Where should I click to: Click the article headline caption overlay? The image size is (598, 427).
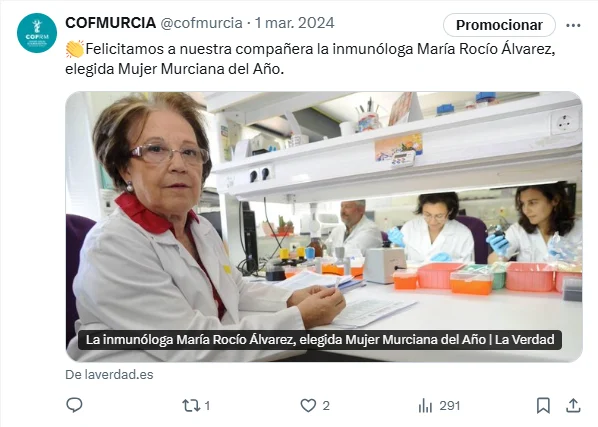coord(320,340)
